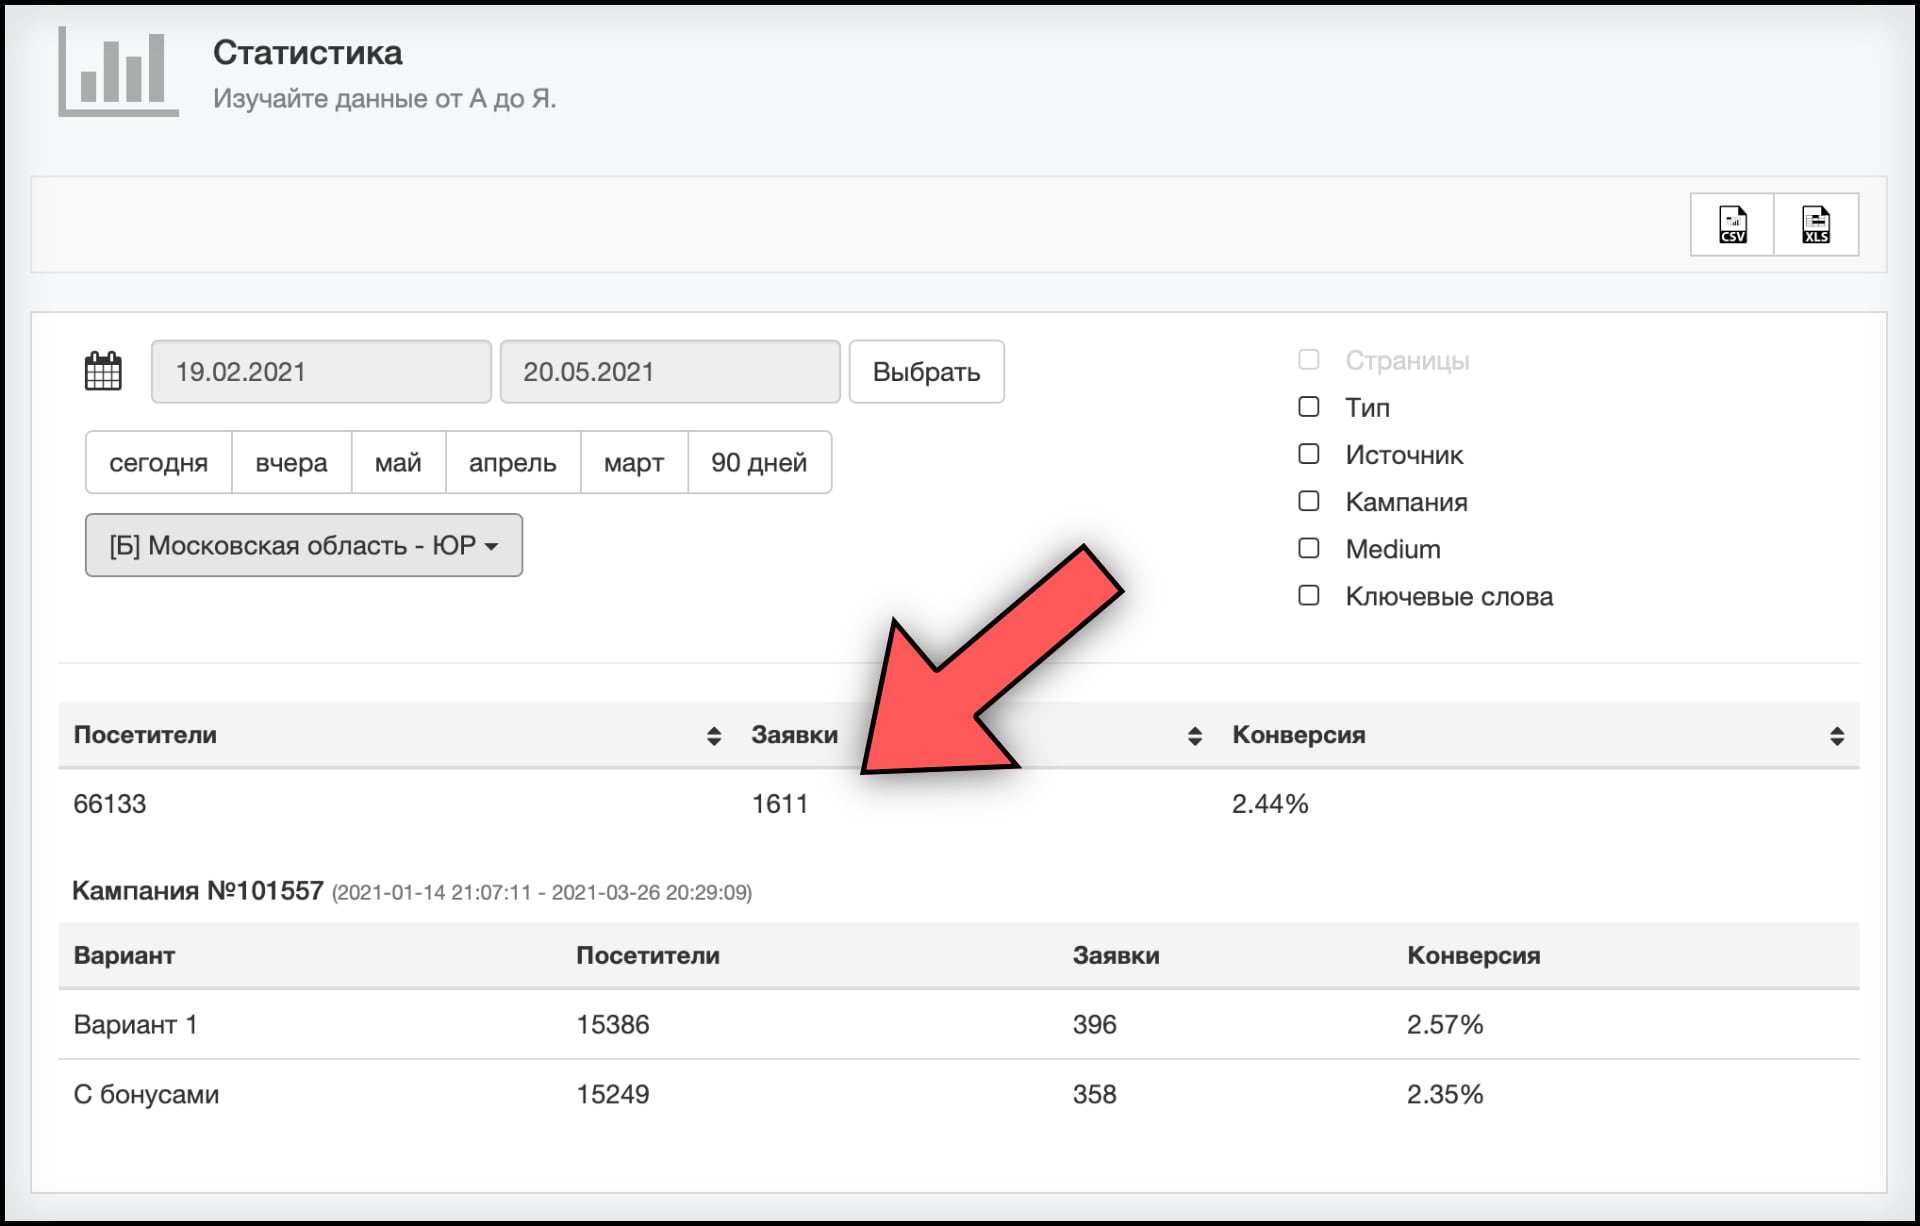Click the Кампания №101557 heading
The image size is (1920, 1226).
pyautogui.click(x=197, y=891)
